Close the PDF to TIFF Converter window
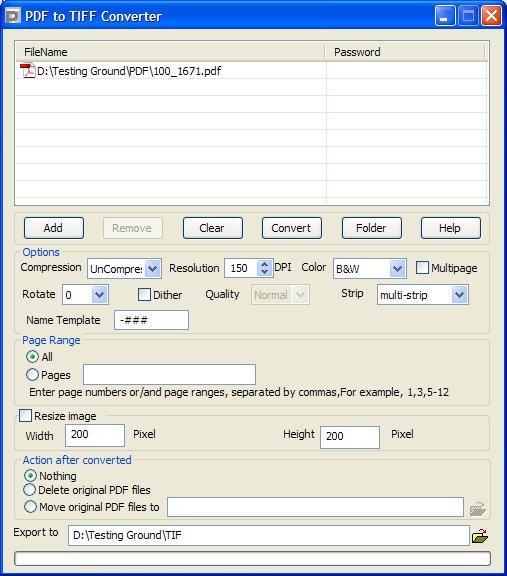The image size is (507, 576). click(x=492, y=16)
